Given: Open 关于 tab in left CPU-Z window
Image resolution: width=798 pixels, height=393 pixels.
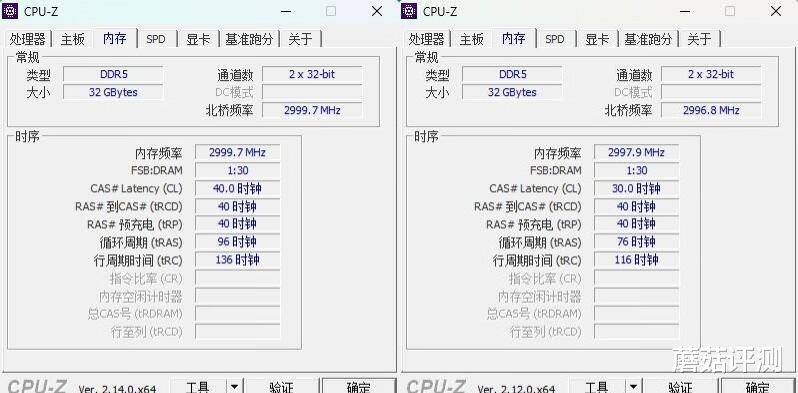Looking at the screenshot, I should (300, 39).
